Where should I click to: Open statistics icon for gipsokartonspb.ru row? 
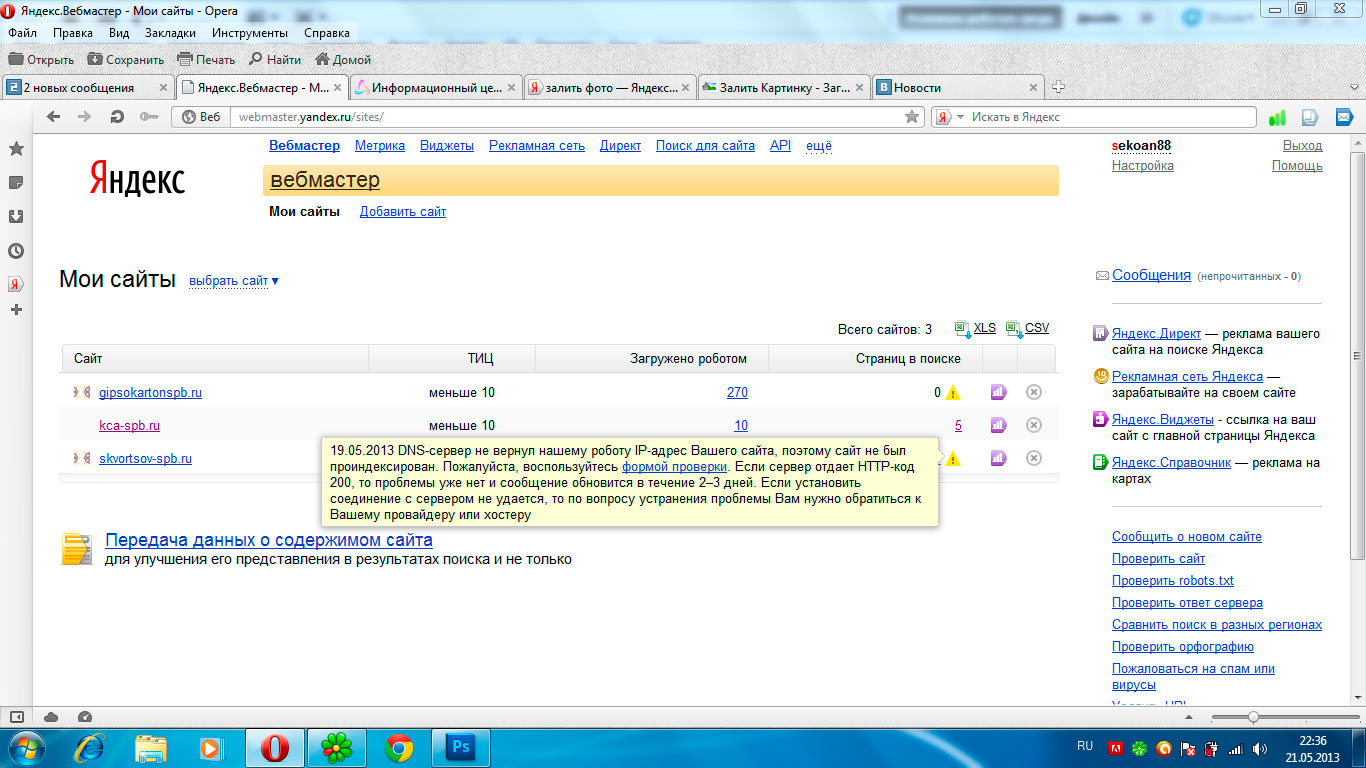998,392
